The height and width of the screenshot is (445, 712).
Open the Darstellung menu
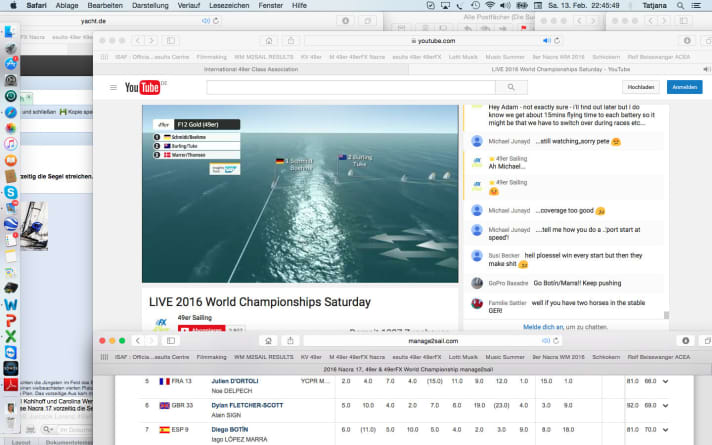coord(150,5)
